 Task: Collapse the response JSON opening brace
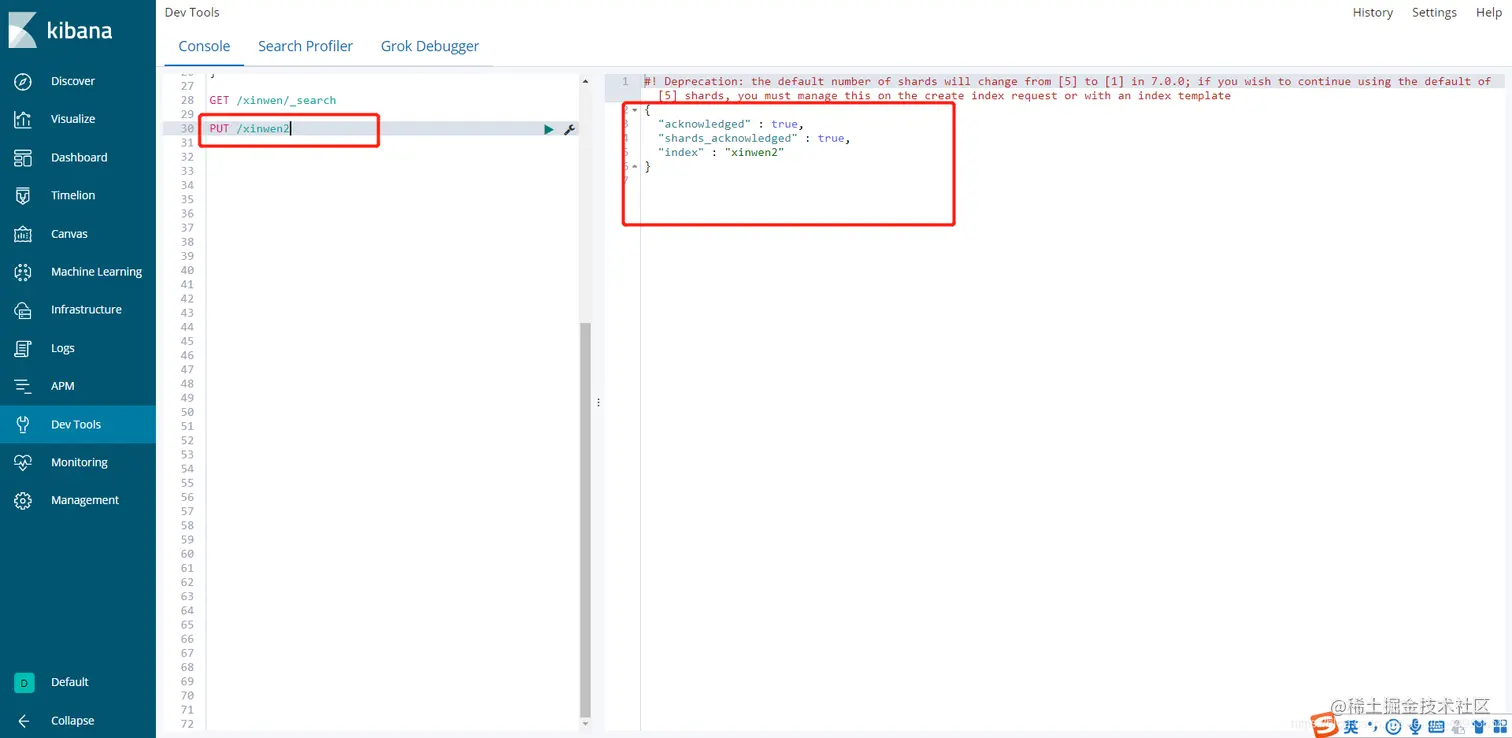(x=634, y=110)
